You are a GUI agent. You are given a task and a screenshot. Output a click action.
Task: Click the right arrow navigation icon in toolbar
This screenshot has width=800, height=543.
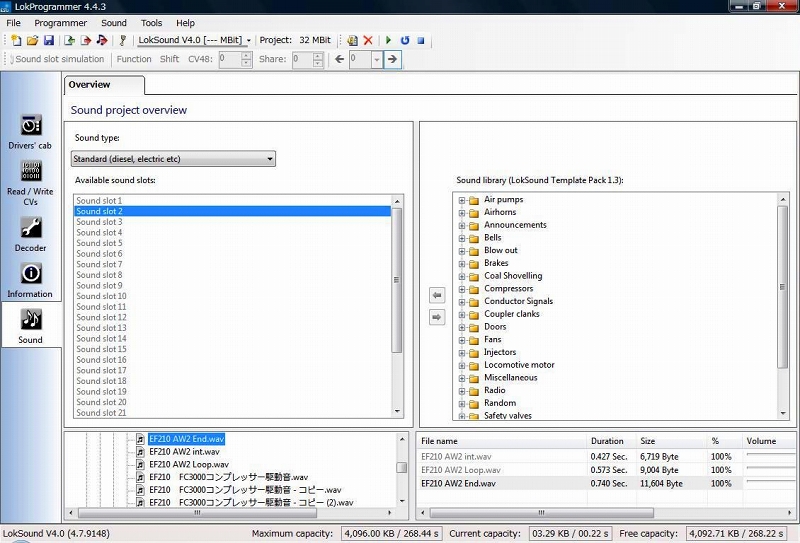click(392, 59)
